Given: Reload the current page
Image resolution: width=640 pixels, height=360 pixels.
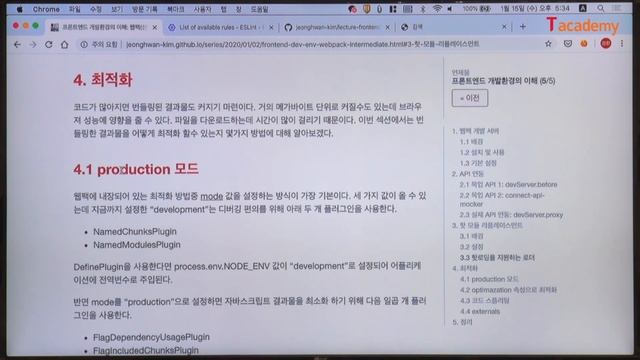Looking at the screenshot, I should pos(49,44).
